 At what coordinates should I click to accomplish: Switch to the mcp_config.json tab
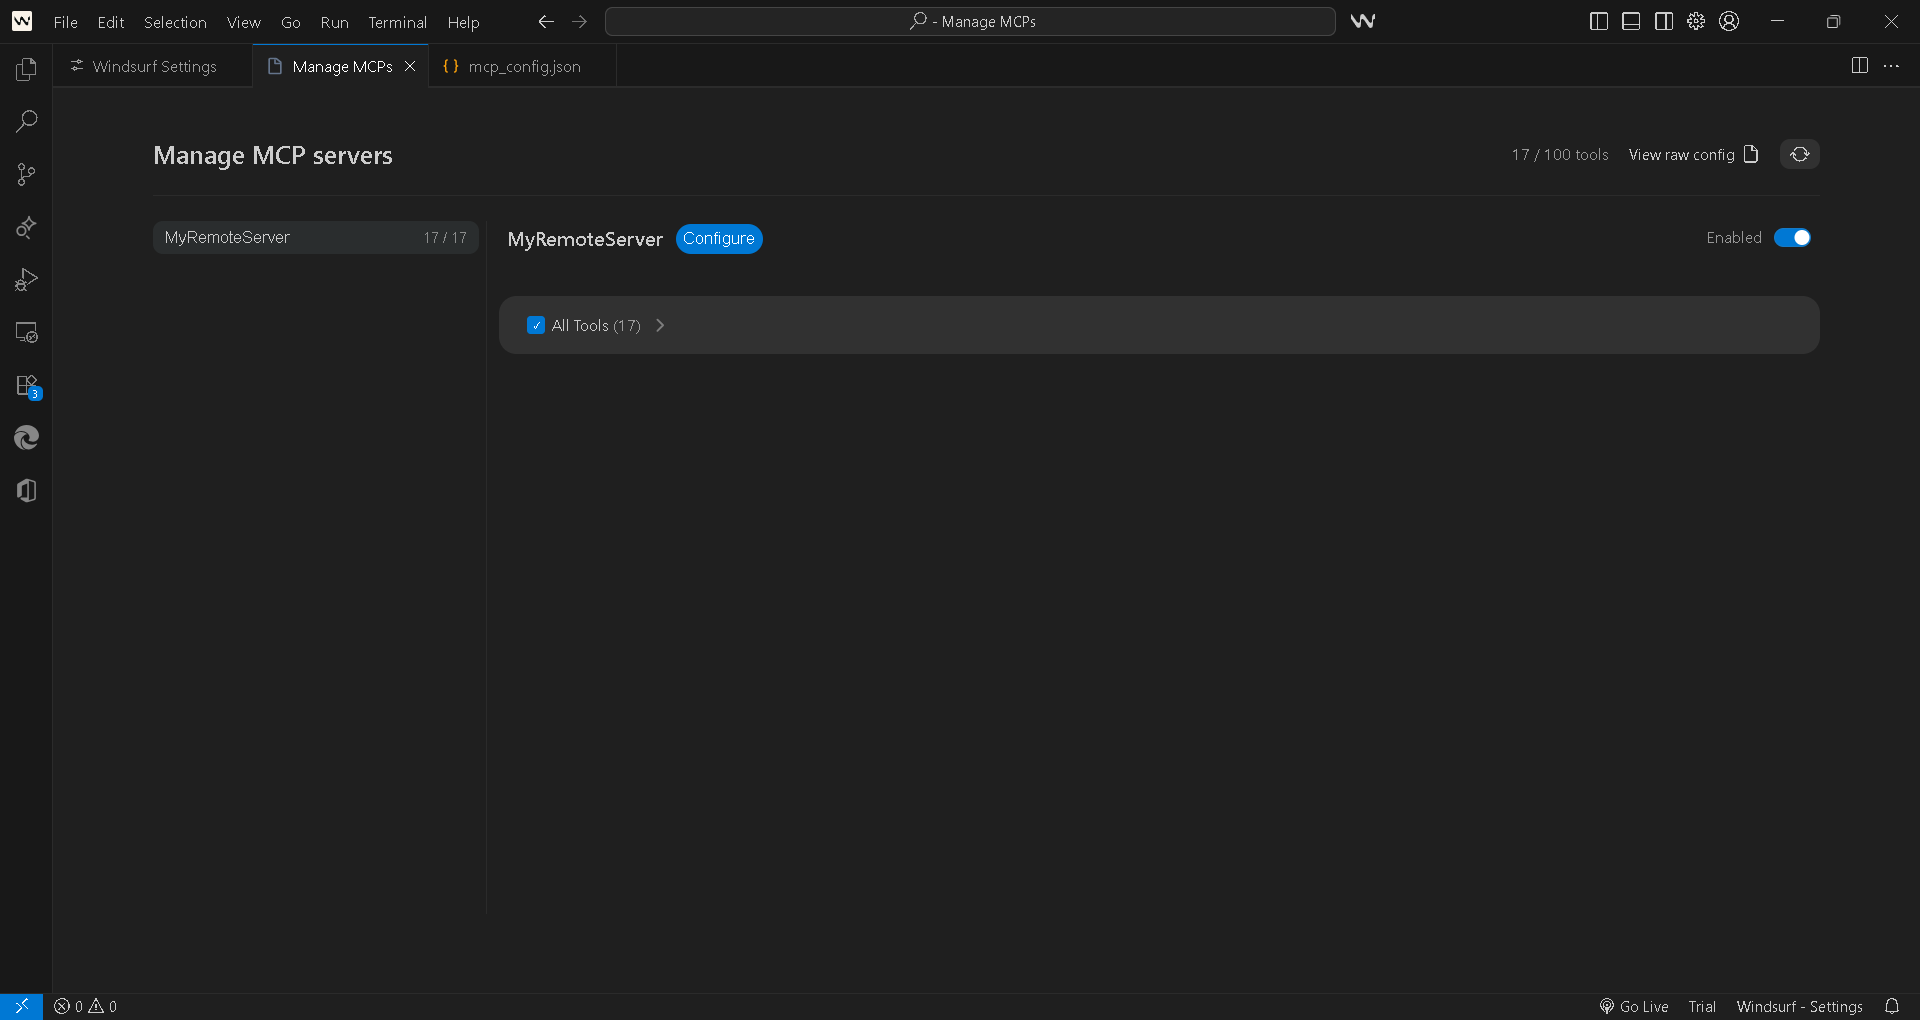(x=523, y=67)
